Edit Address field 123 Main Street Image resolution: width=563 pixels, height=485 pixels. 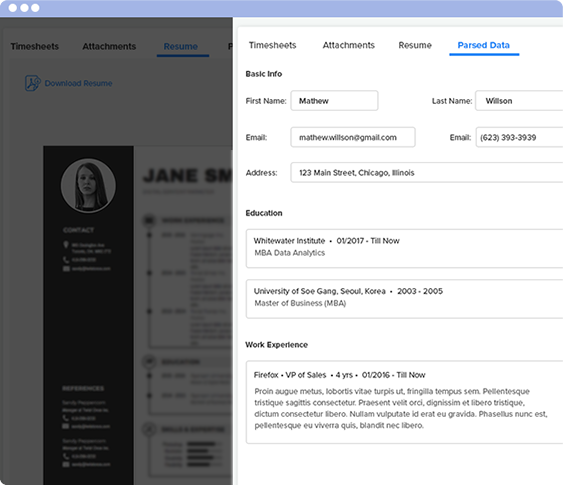point(427,173)
